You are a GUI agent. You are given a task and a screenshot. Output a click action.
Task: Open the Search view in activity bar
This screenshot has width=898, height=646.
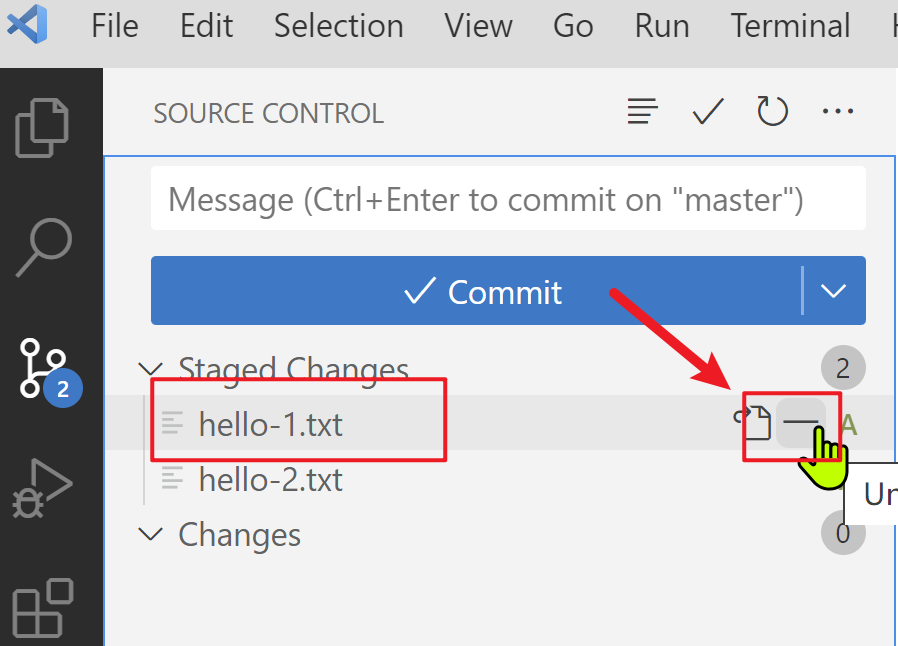coord(44,247)
